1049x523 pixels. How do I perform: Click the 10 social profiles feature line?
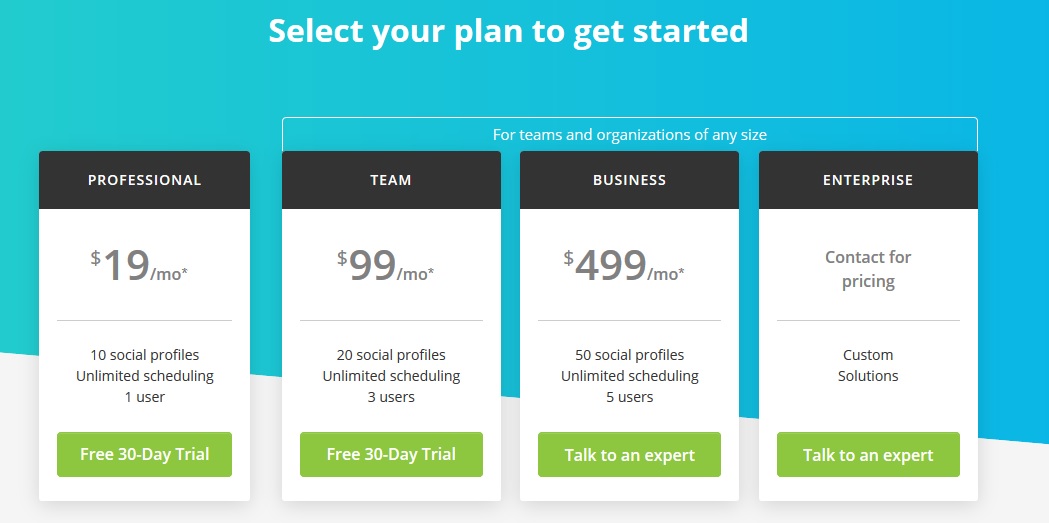pos(145,354)
